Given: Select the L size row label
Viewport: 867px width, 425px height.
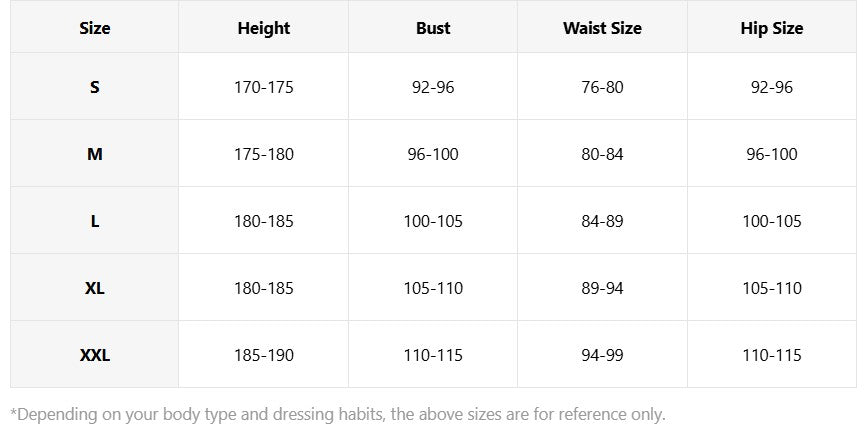Looking at the screenshot, I should pos(95,221).
